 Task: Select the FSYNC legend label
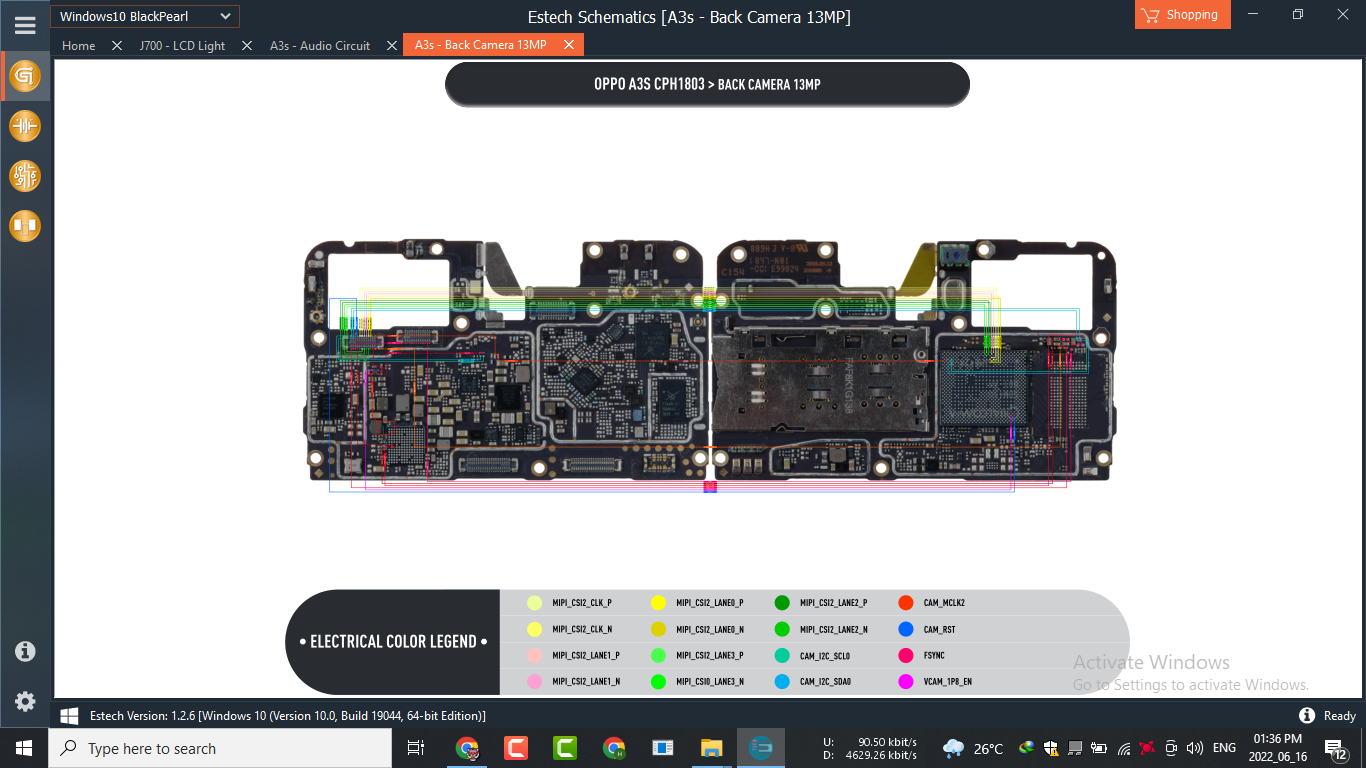934,656
